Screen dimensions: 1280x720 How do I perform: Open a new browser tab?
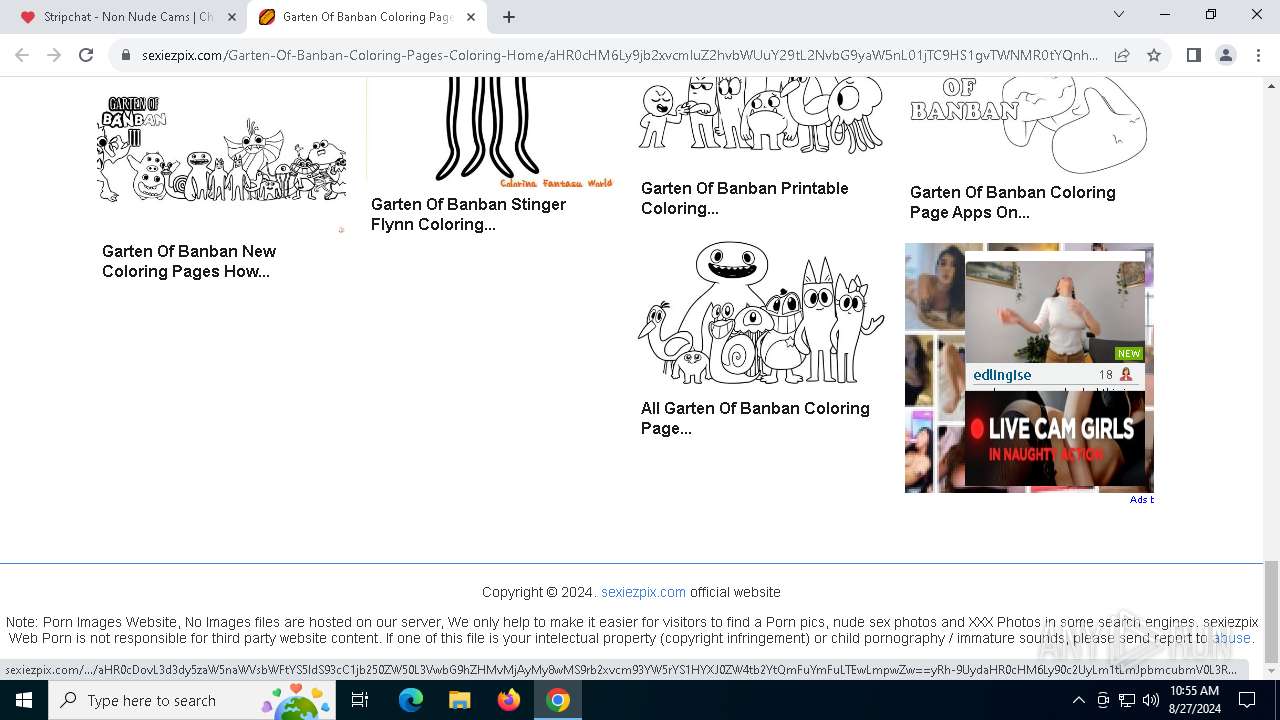click(x=509, y=17)
